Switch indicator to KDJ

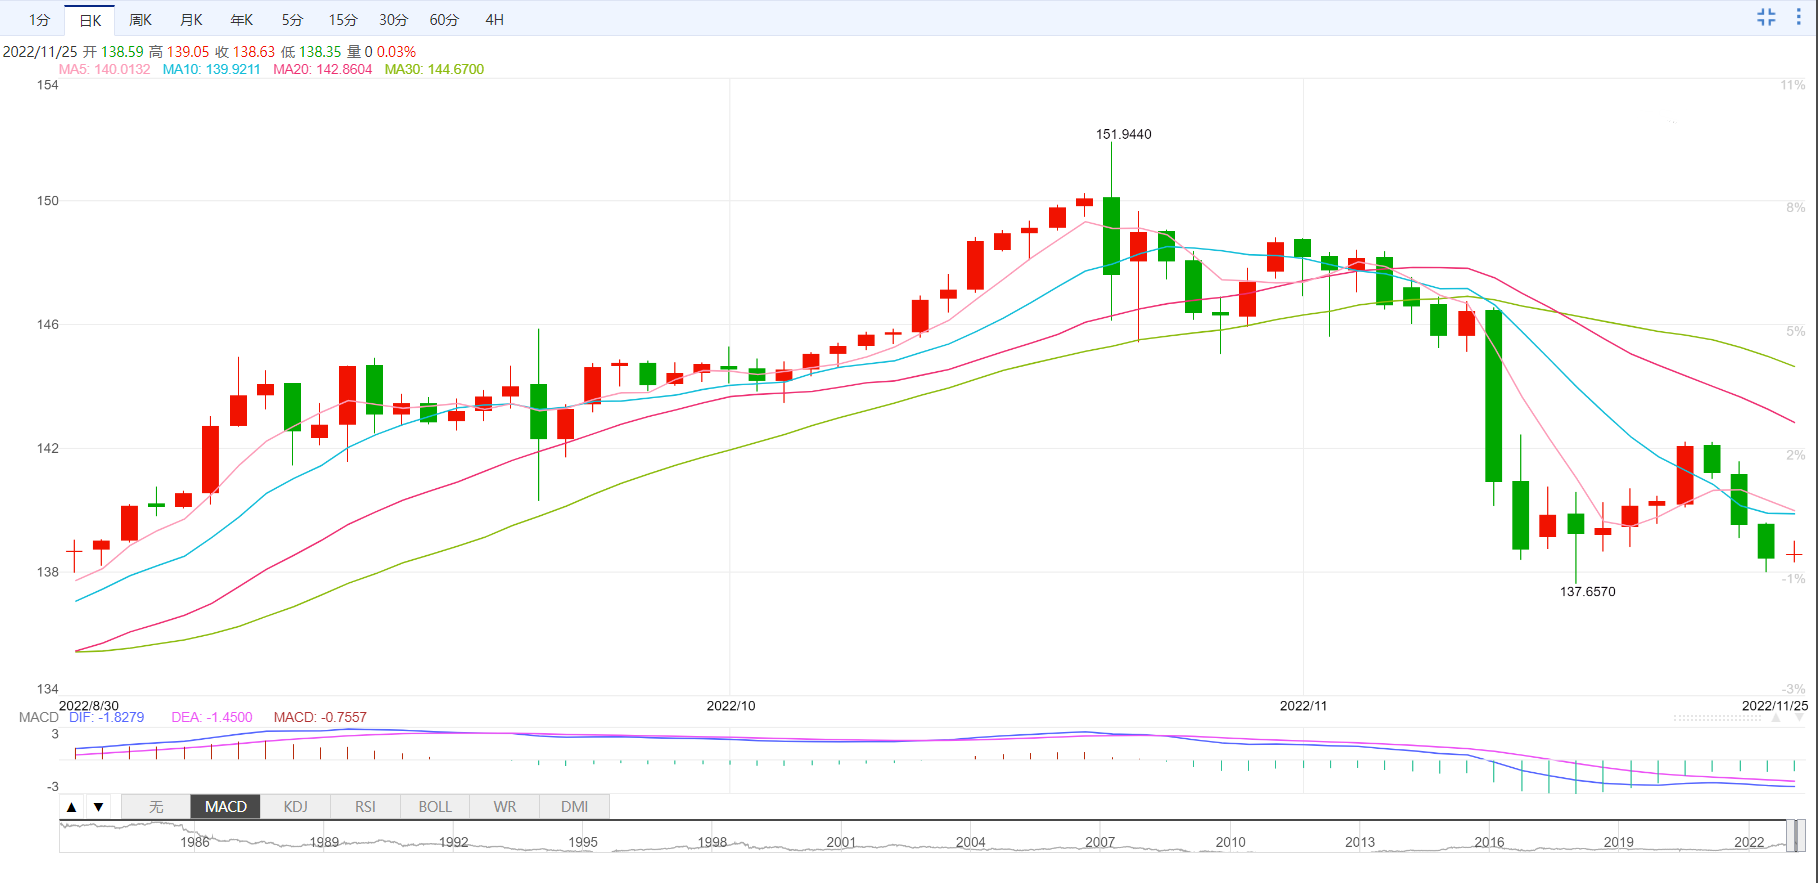(x=296, y=807)
